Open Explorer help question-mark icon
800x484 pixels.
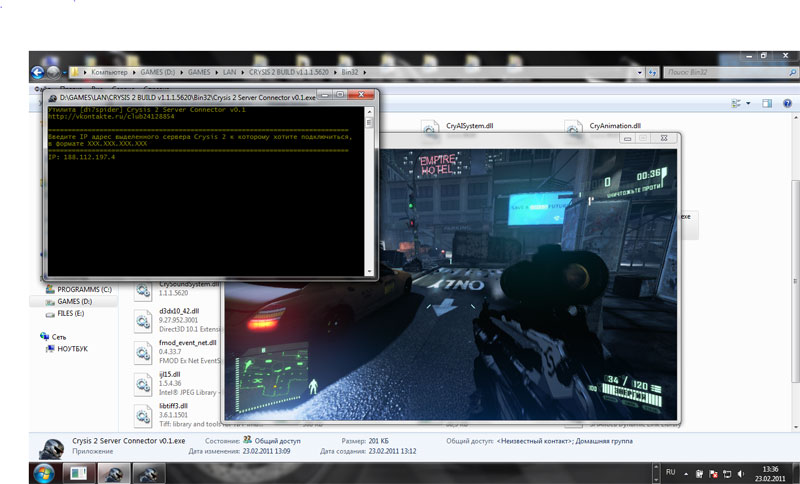point(787,104)
